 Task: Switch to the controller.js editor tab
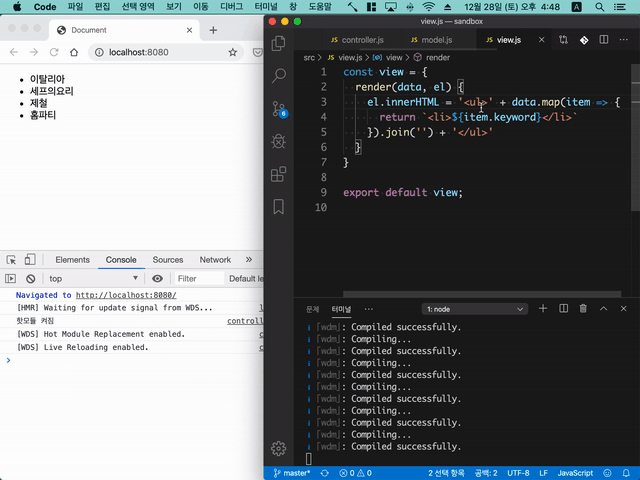pos(362,40)
